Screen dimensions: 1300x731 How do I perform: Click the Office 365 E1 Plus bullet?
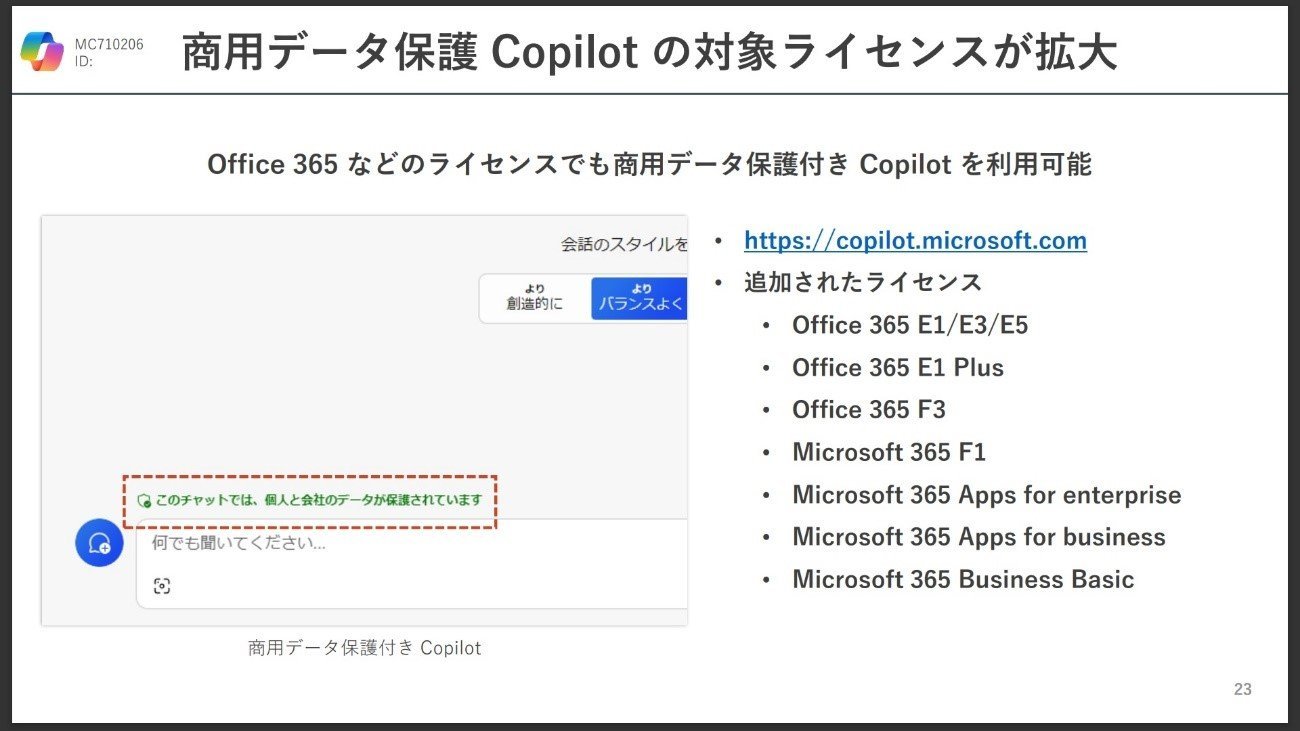(897, 367)
